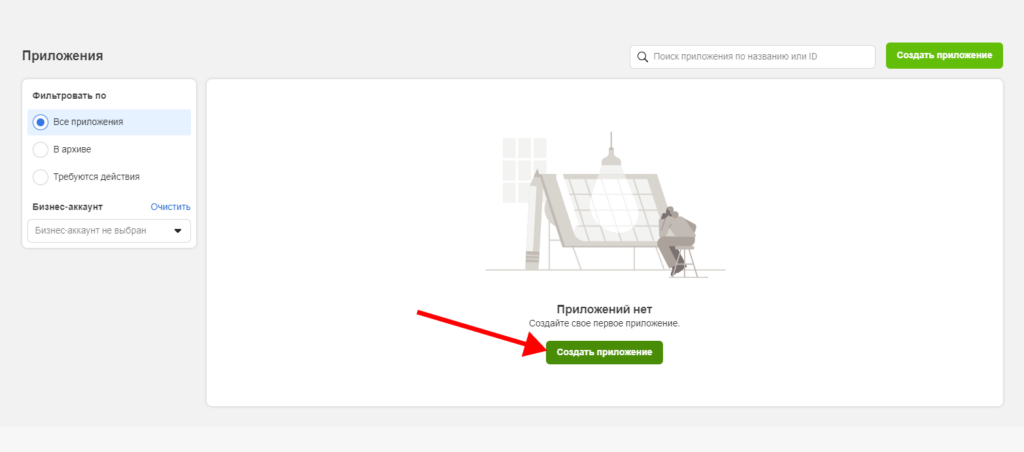Select the "Требуются действия" radio filter

41,177
